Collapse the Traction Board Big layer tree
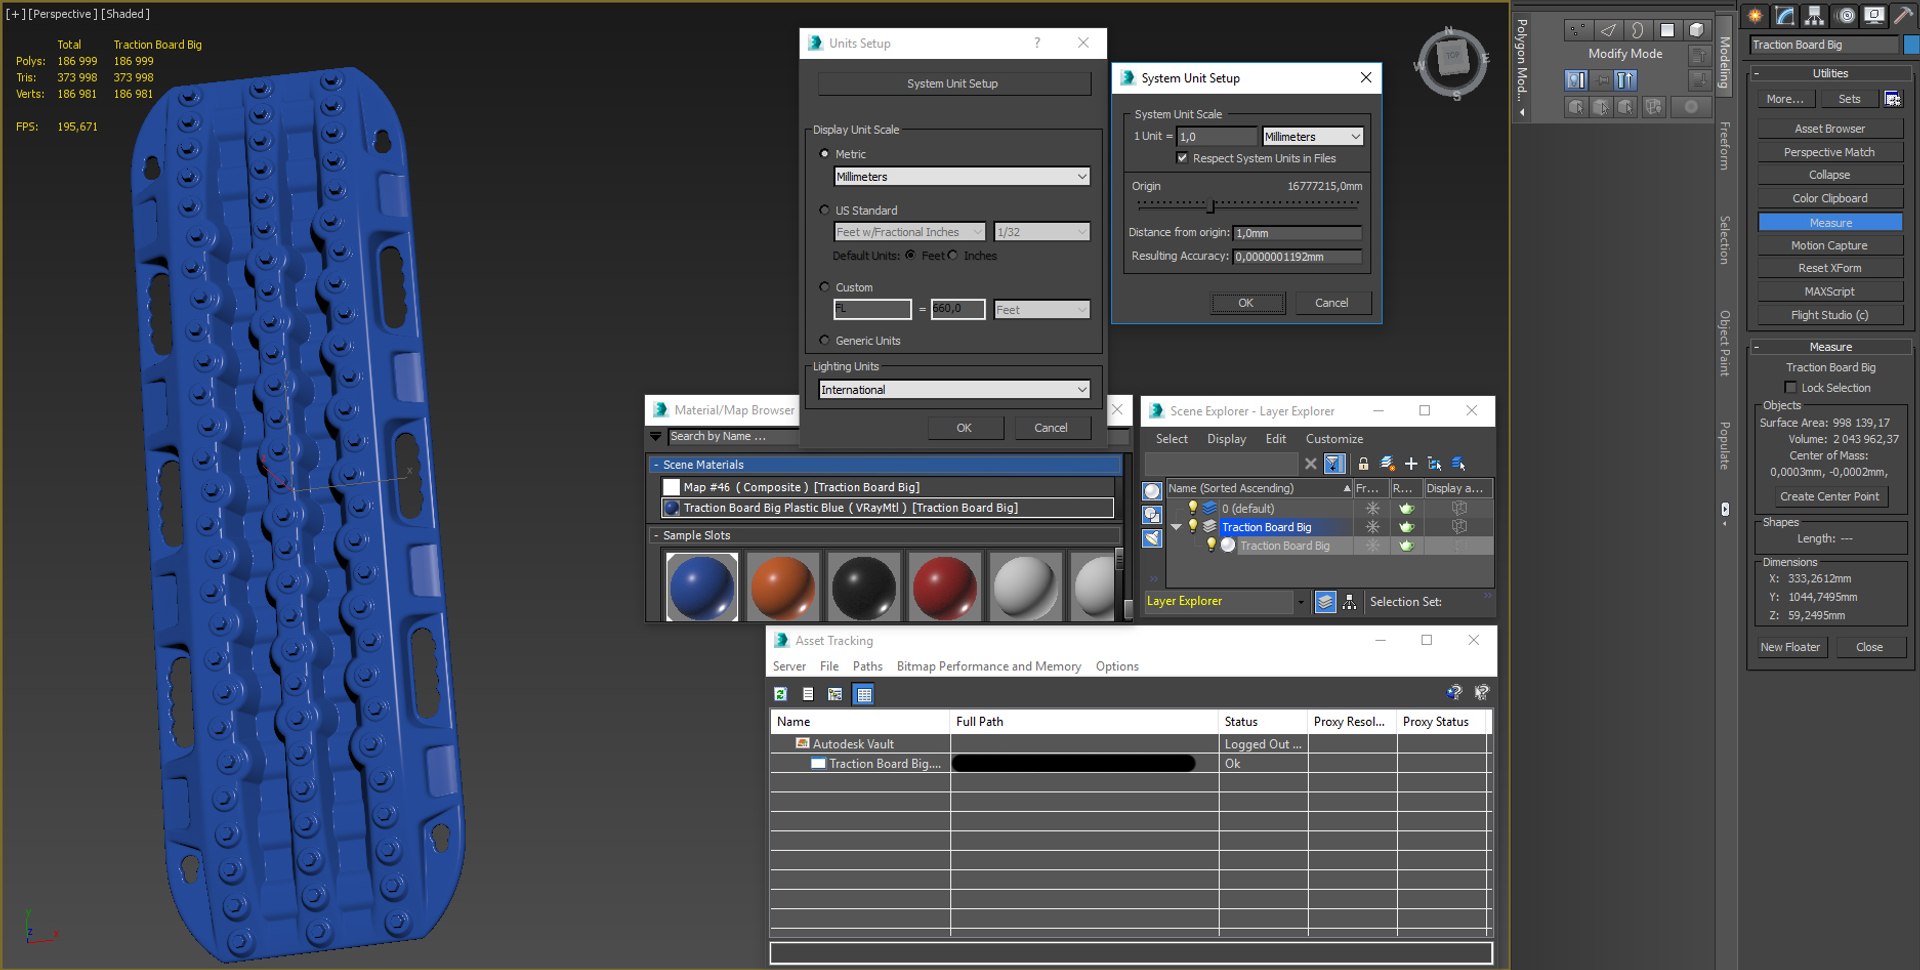The width and height of the screenshot is (1920, 970). pyautogui.click(x=1177, y=527)
